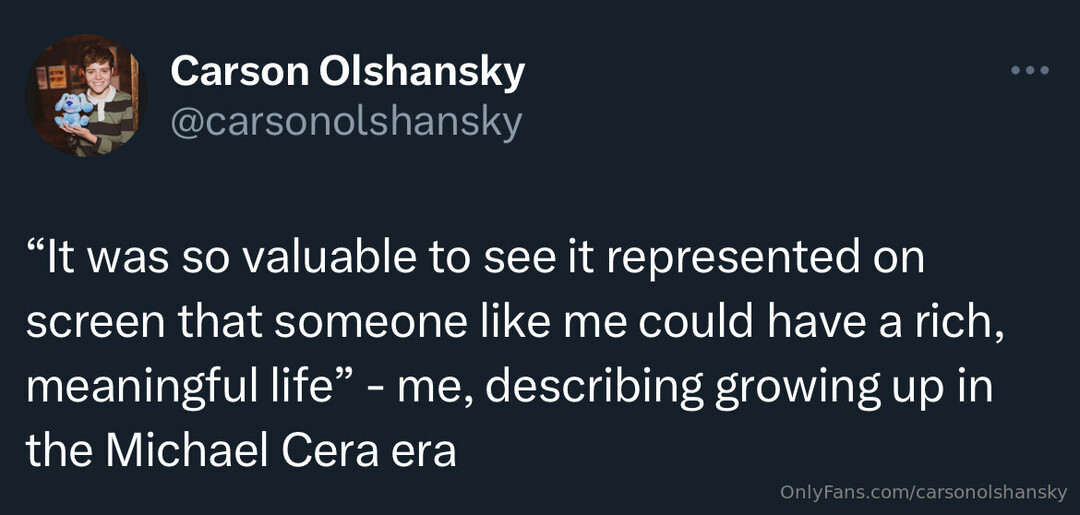Click the word "valuable" in the tweet

pyautogui.click(x=305, y=257)
